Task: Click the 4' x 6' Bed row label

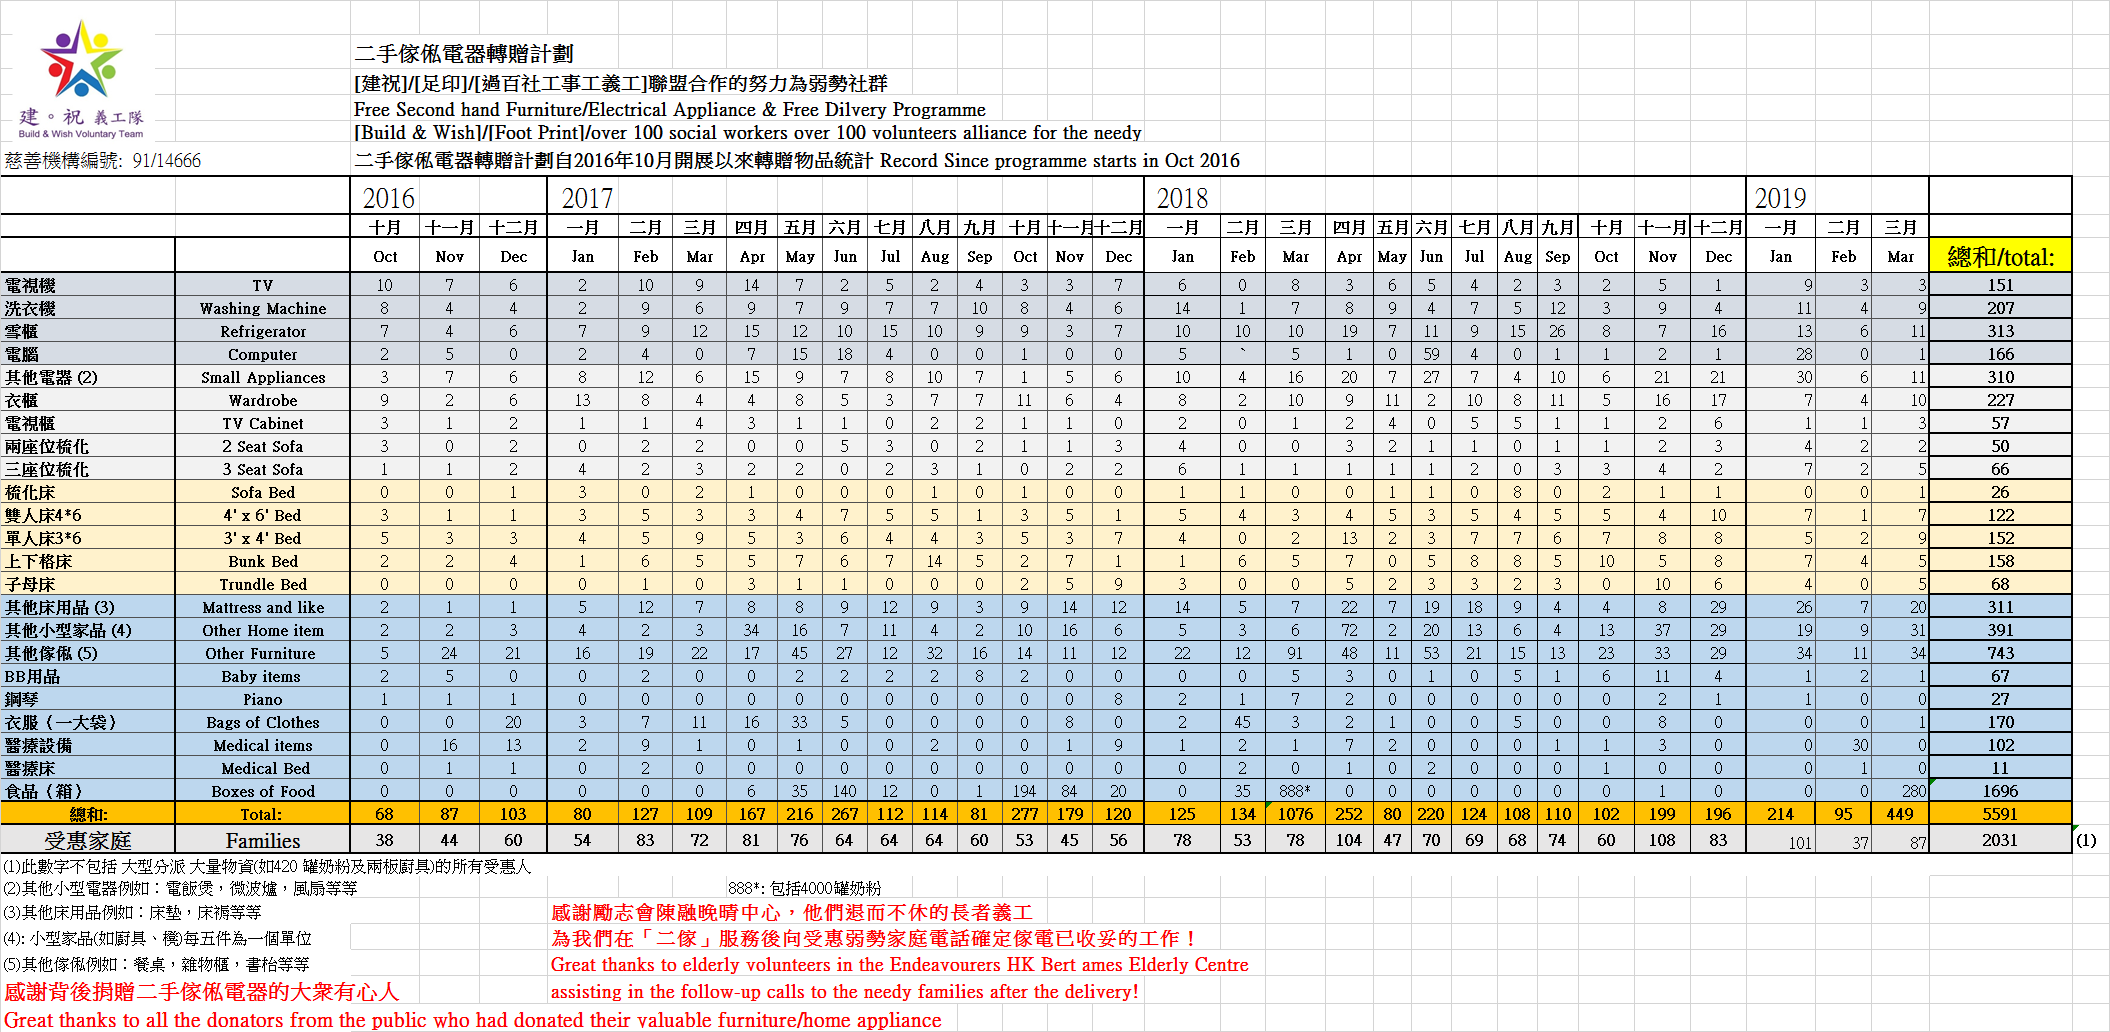Action: point(263,515)
